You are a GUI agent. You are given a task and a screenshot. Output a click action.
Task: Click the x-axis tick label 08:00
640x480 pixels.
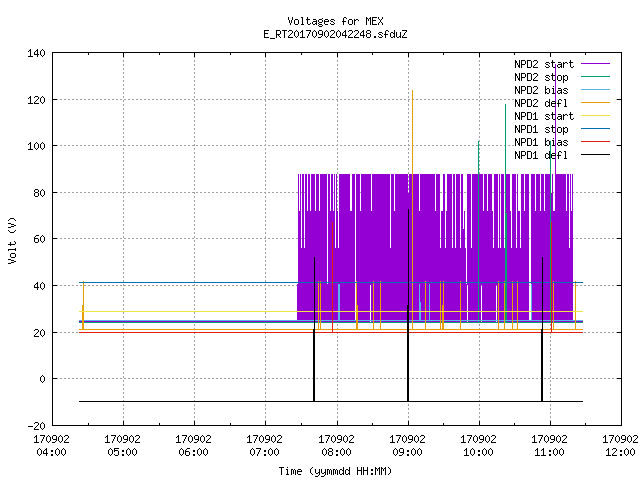coord(336,452)
